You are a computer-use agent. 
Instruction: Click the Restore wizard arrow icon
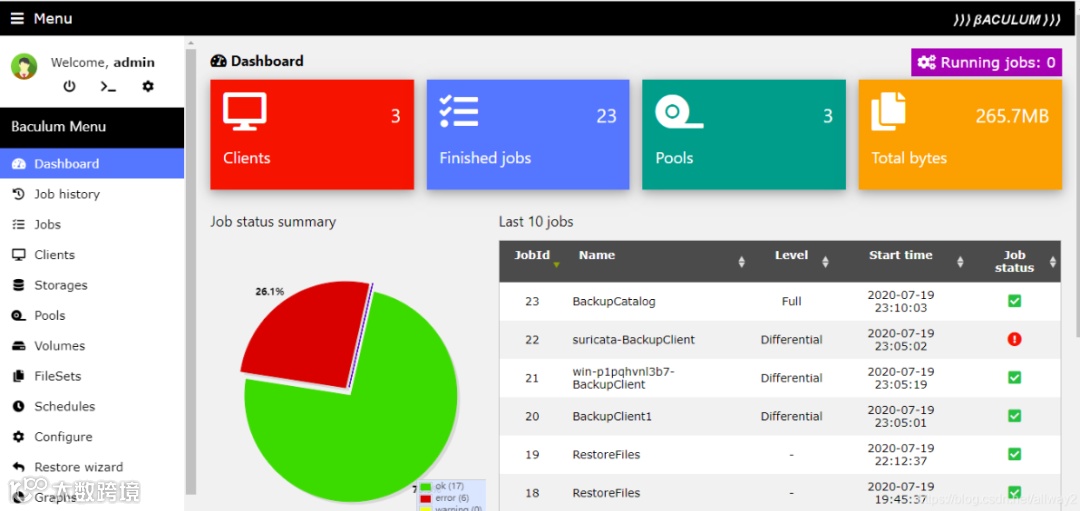[x=19, y=467]
